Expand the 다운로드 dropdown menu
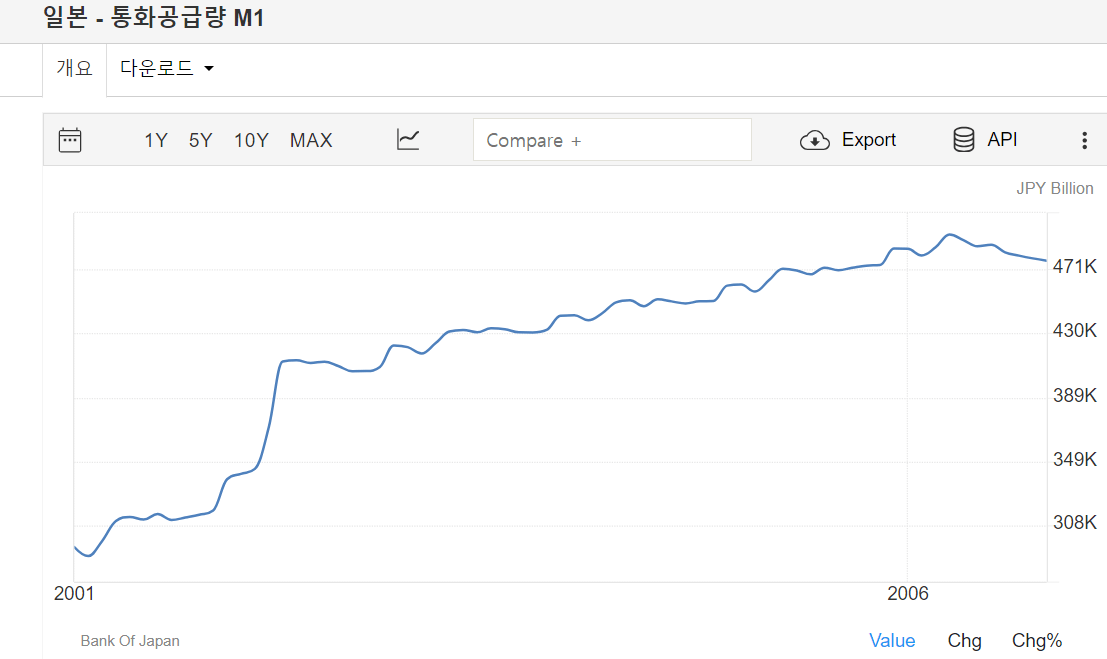1107x659 pixels. tap(157, 69)
